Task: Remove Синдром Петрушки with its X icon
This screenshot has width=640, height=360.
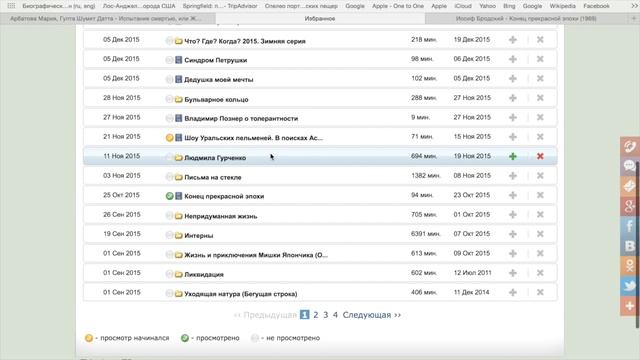Action: coord(540,59)
